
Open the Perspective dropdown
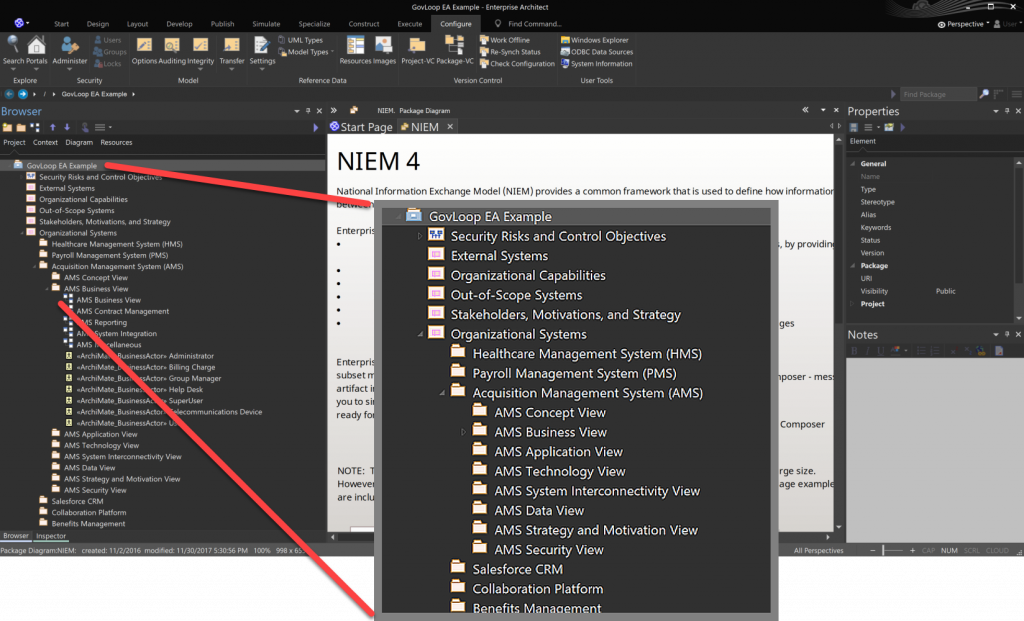point(963,24)
